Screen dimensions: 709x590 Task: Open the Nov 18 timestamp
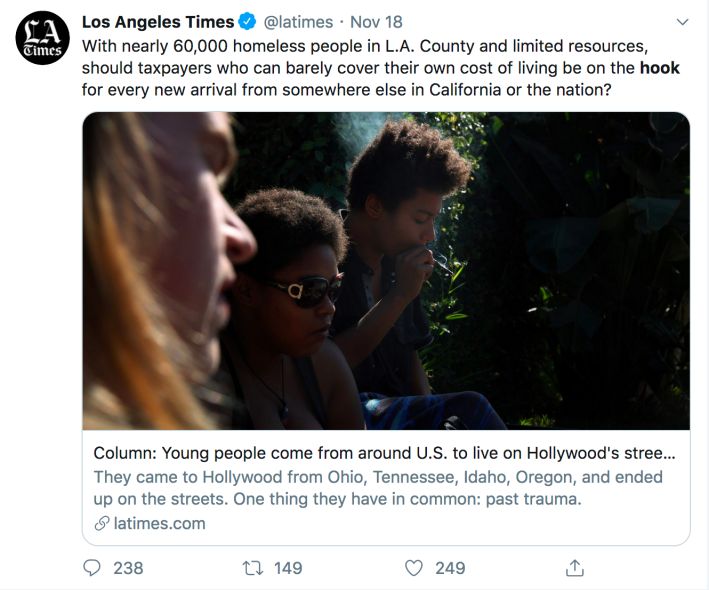(x=376, y=22)
